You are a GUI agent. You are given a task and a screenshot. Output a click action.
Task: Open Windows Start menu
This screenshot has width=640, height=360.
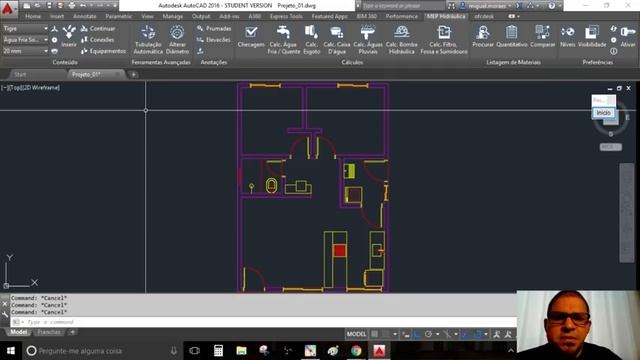pyautogui.click(x=11, y=351)
